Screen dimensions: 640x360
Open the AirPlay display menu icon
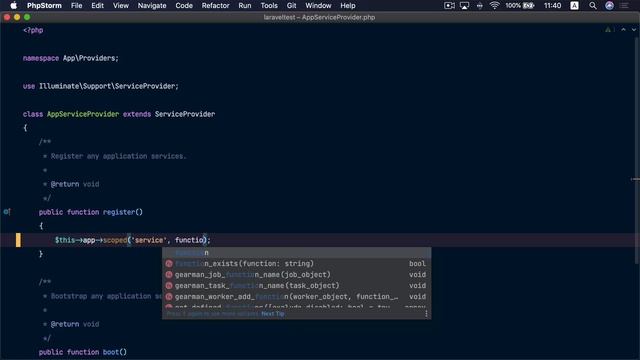[464, 6]
